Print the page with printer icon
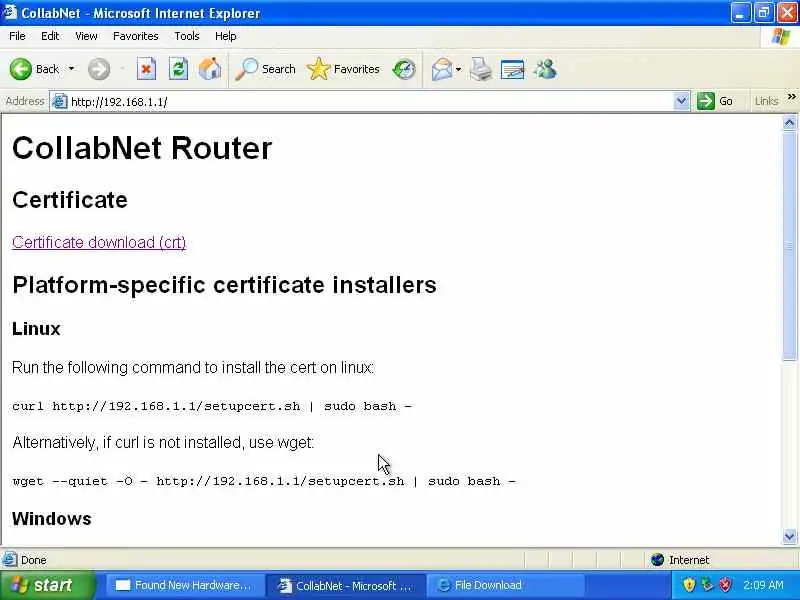The image size is (800, 600). (481, 69)
